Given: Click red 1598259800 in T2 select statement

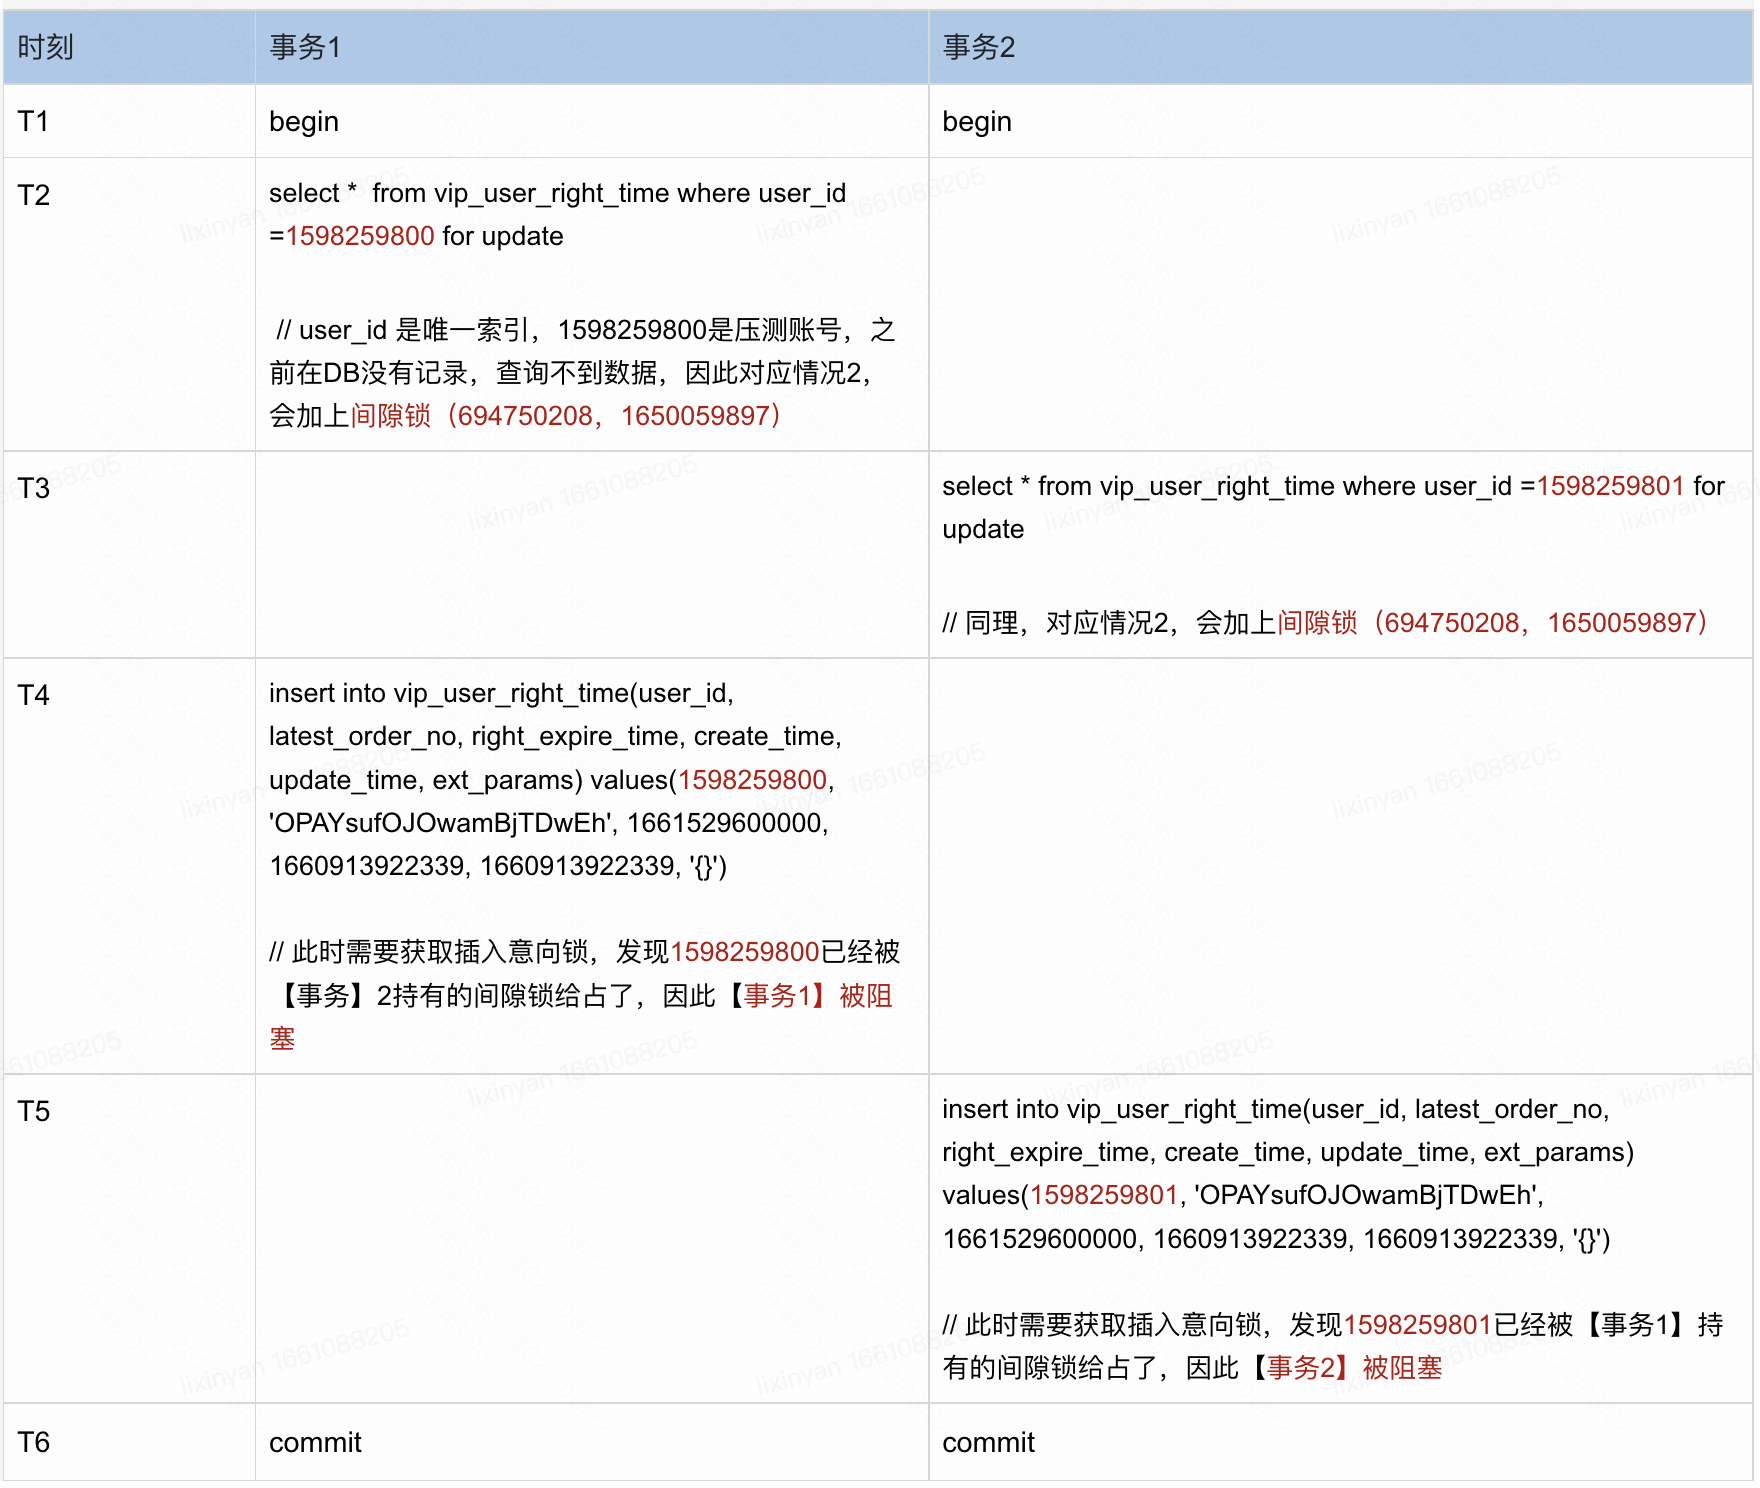Looking at the screenshot, I should (360, 236).
